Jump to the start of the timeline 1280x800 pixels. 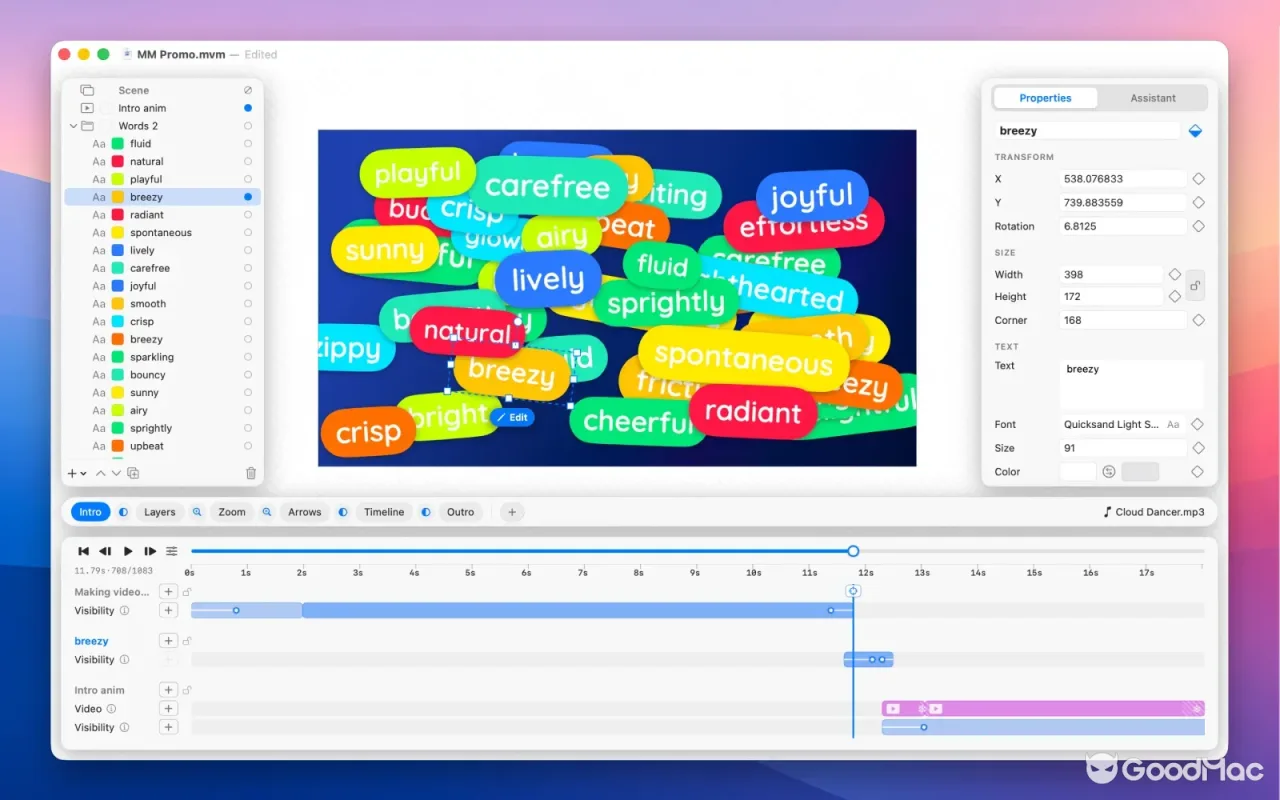coord(84,551)
